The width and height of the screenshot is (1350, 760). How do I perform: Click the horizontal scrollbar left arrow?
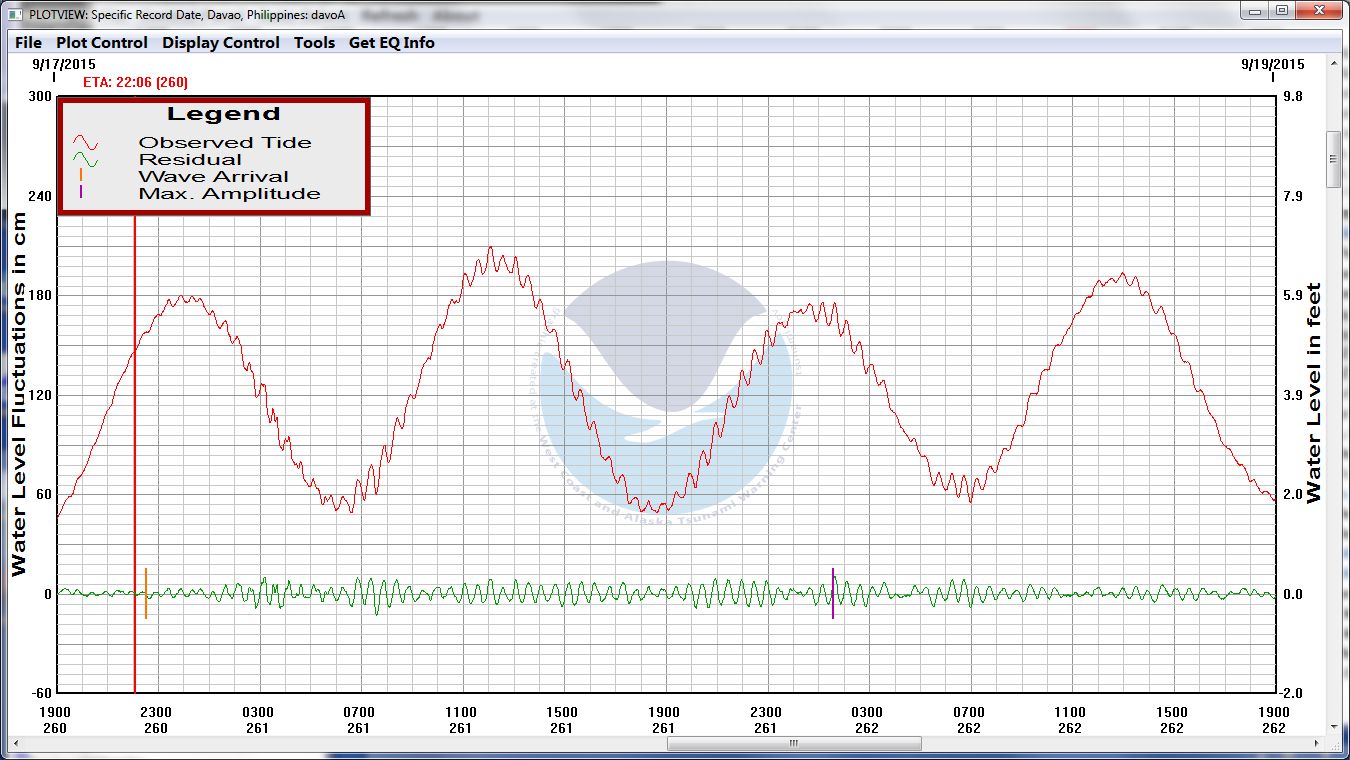(x=16, y=744)
